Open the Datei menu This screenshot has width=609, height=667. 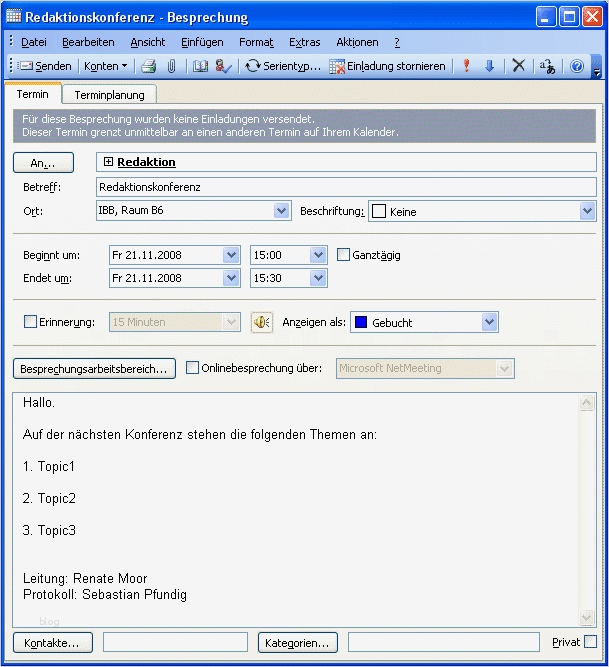click(34, 42)
